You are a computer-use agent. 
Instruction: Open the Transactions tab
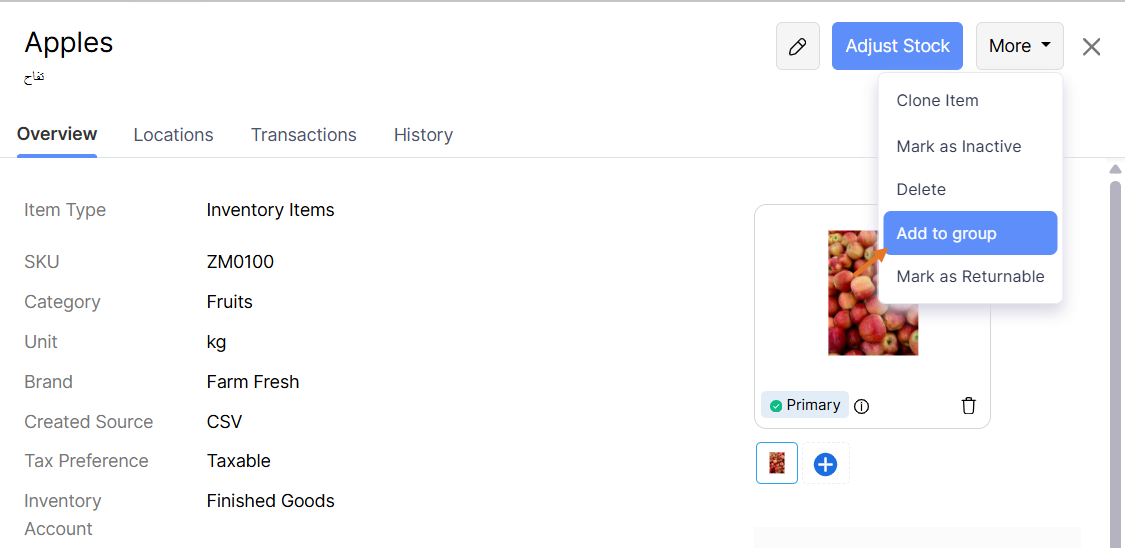pos(303,135)
